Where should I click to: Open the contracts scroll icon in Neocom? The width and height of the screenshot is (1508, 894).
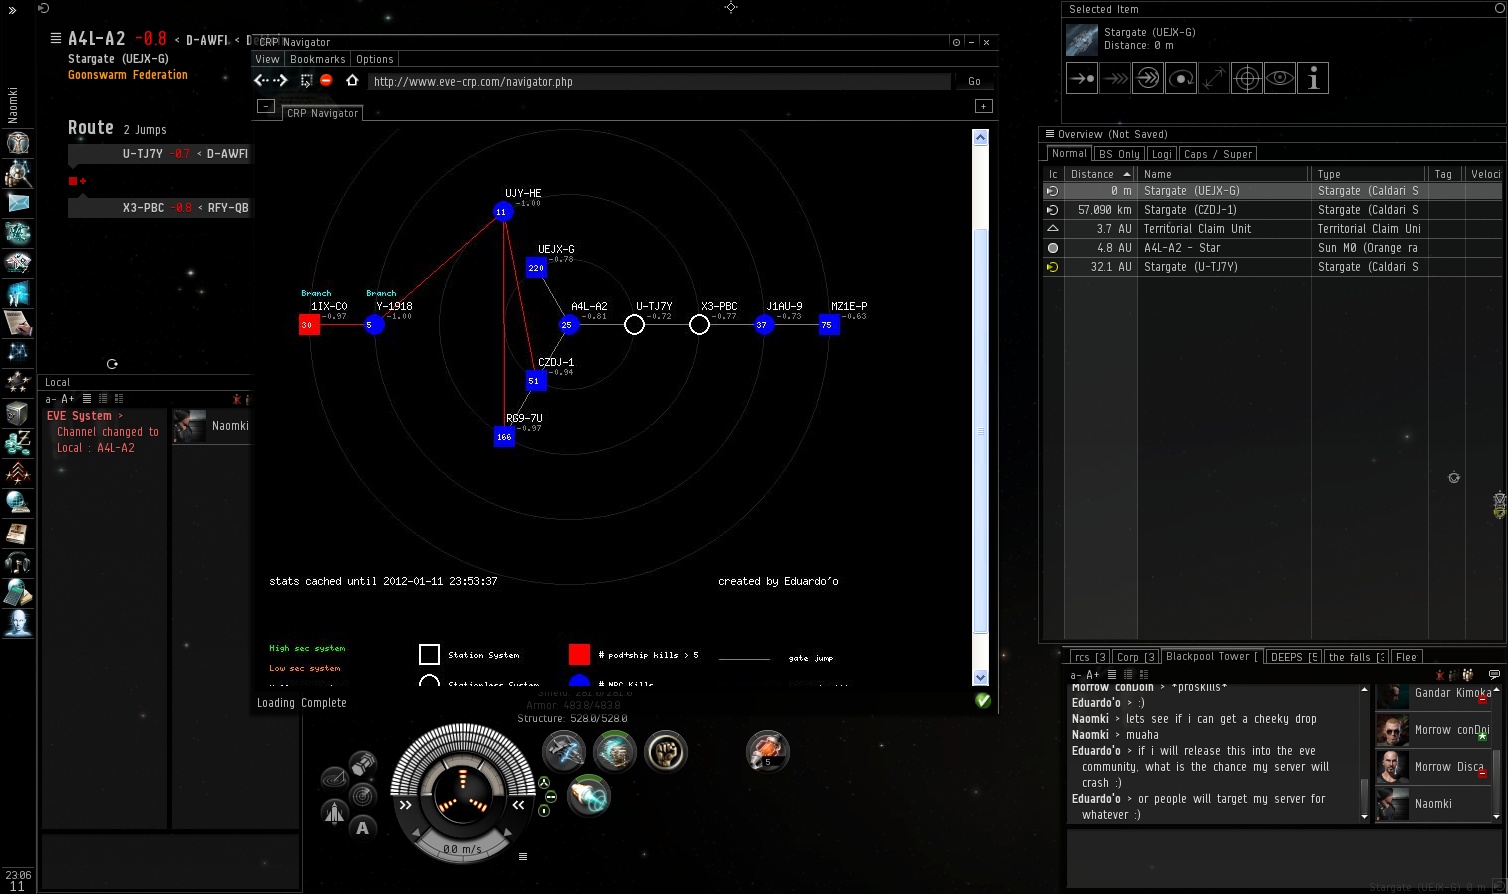point(18,323)
